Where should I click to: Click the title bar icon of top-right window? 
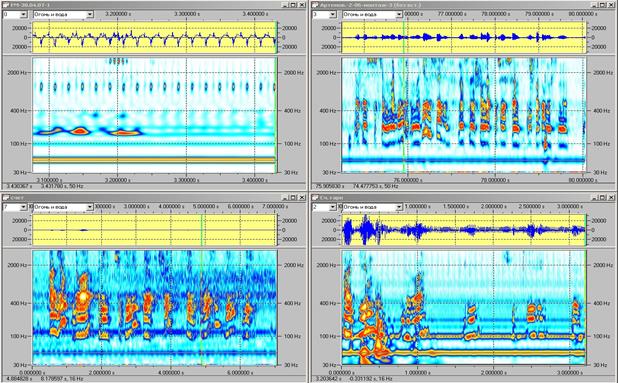click(314, 5)
